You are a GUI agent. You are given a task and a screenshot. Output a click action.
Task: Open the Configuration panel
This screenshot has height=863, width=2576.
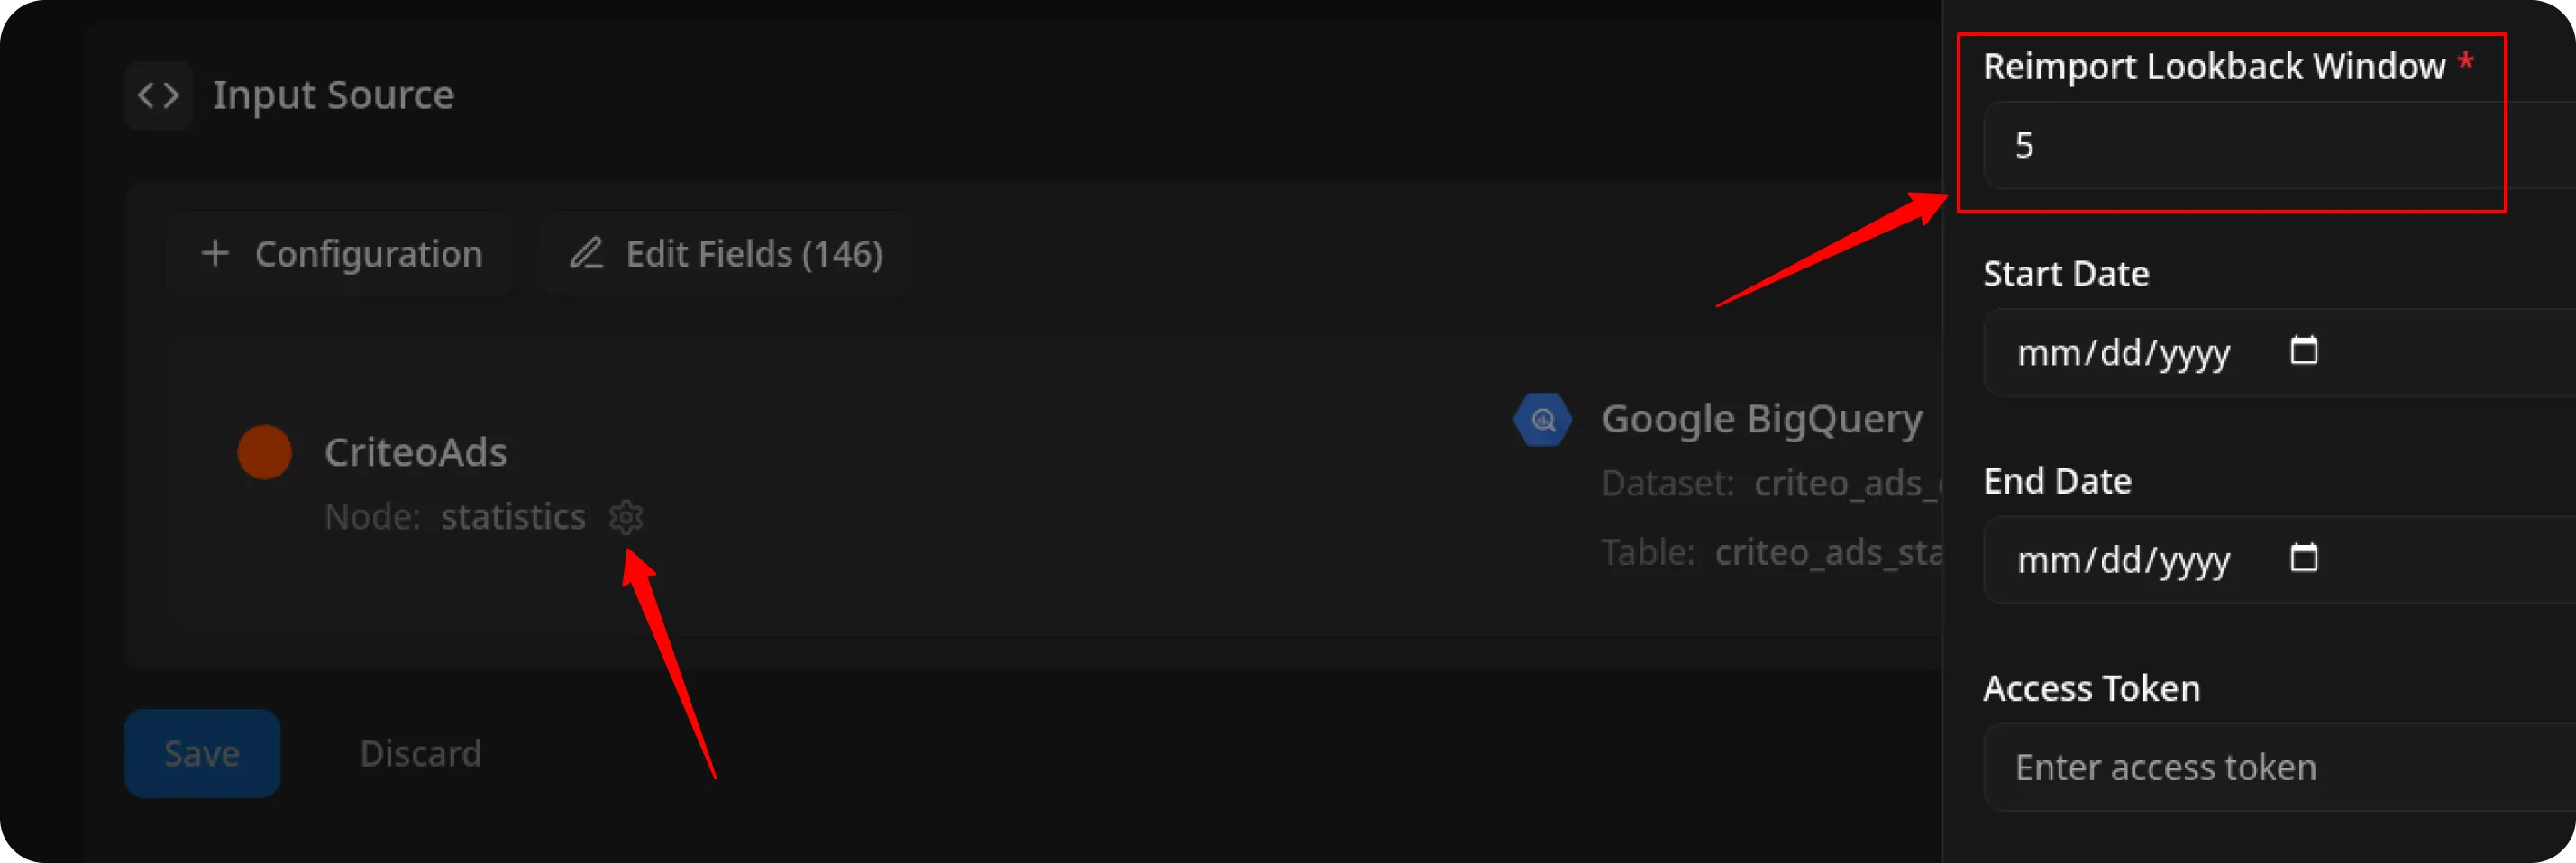pyautogui.click(x=340, y=253)
